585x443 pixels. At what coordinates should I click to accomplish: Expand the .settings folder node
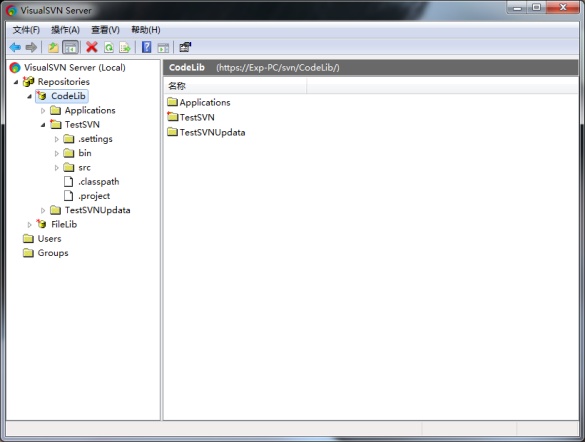56,139
